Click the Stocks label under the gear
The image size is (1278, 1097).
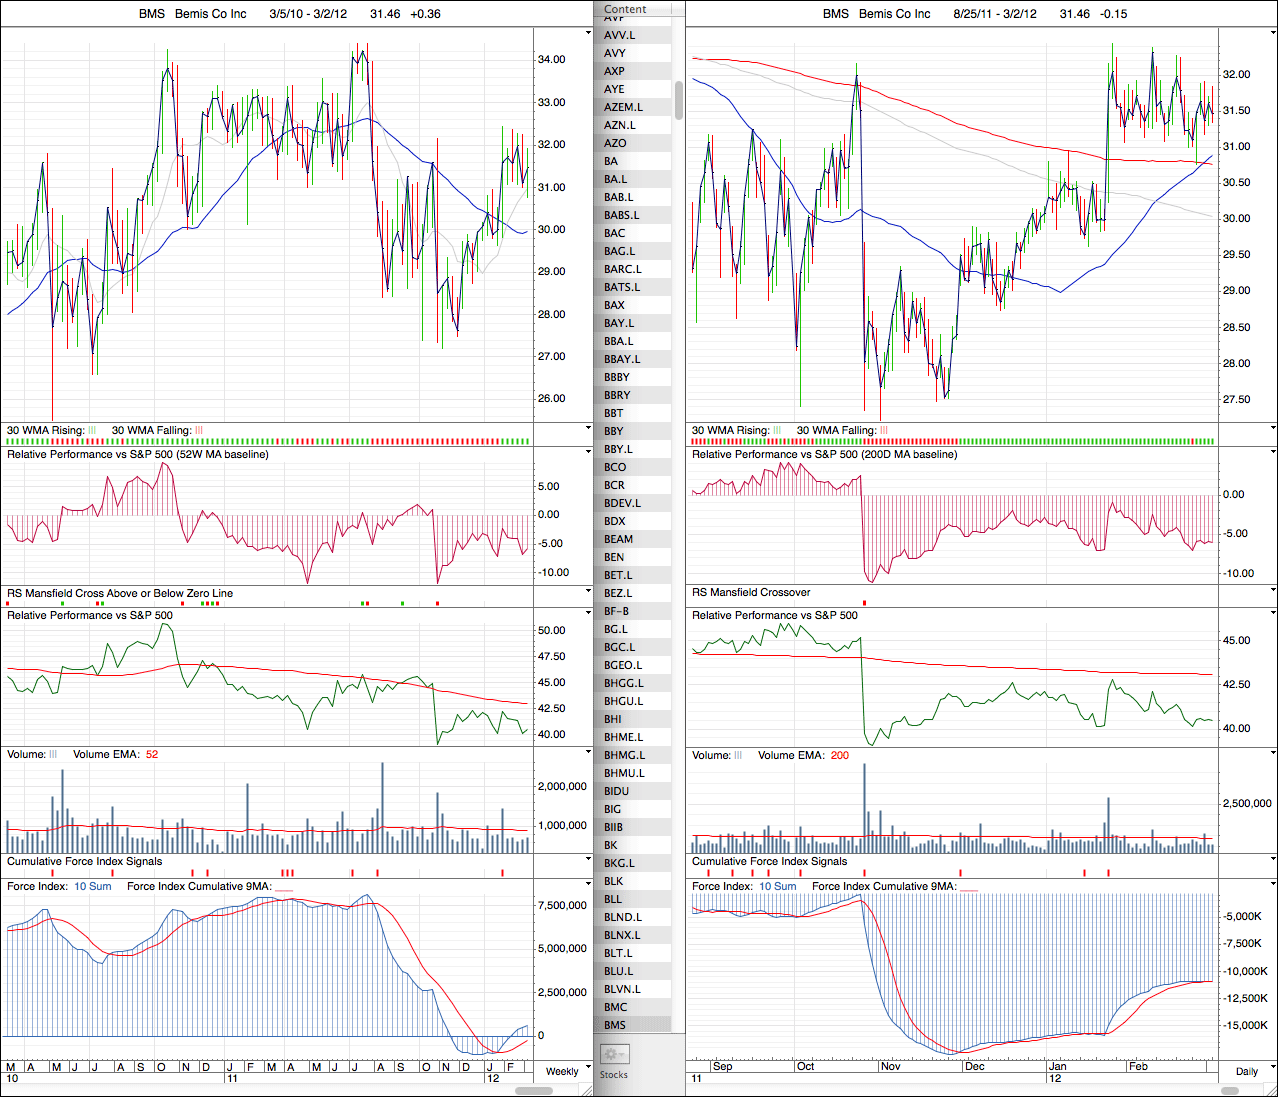(614, 1075)
